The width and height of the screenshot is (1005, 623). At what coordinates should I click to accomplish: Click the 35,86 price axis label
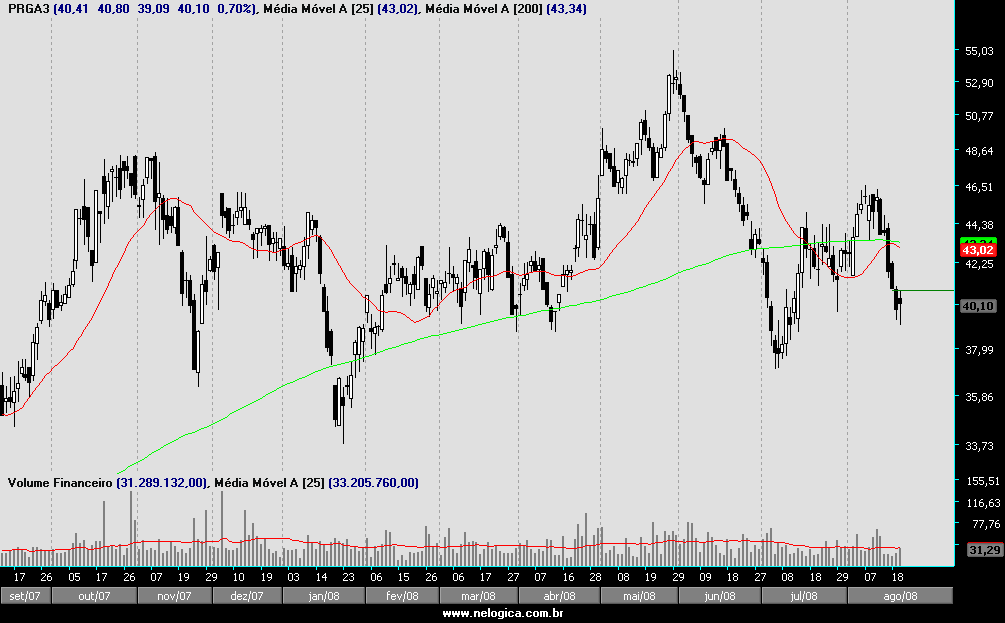[979, 397]
